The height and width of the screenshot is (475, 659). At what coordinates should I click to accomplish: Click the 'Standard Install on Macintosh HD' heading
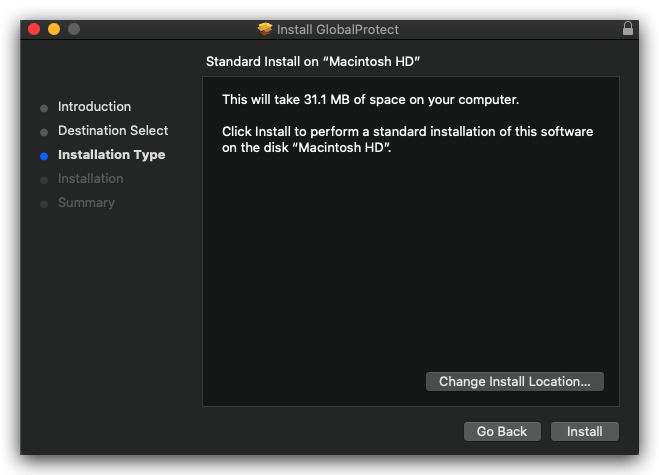(313, 62)
